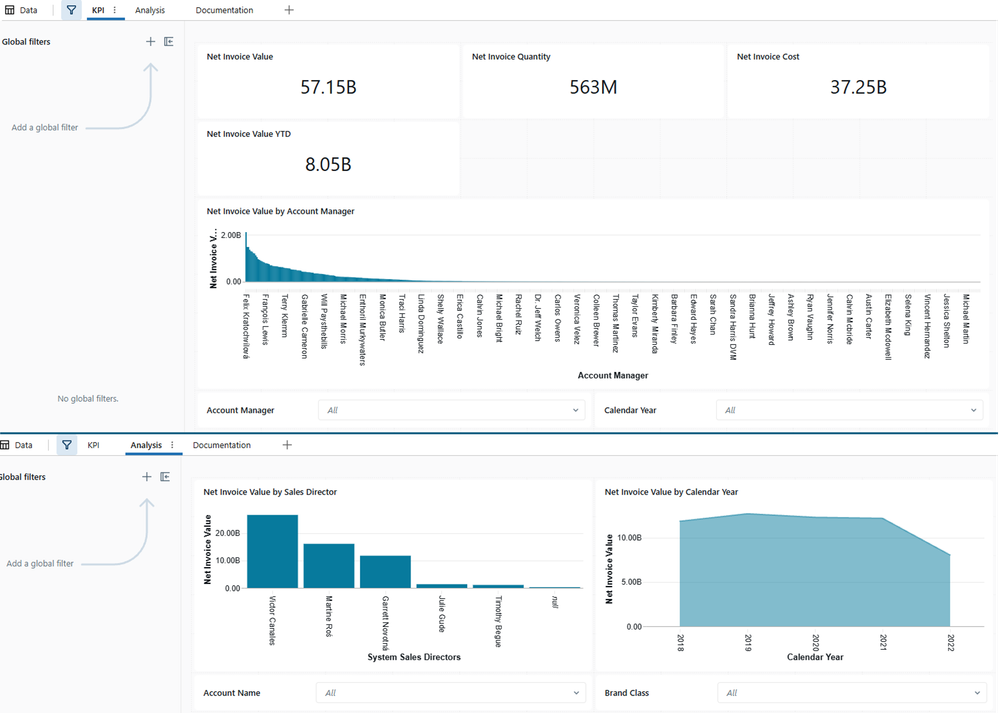Viewport: 999px width, 713px height.
Task: Click the 'Net Invoice Value by Sales Director' title
Action: pos(270,492)
